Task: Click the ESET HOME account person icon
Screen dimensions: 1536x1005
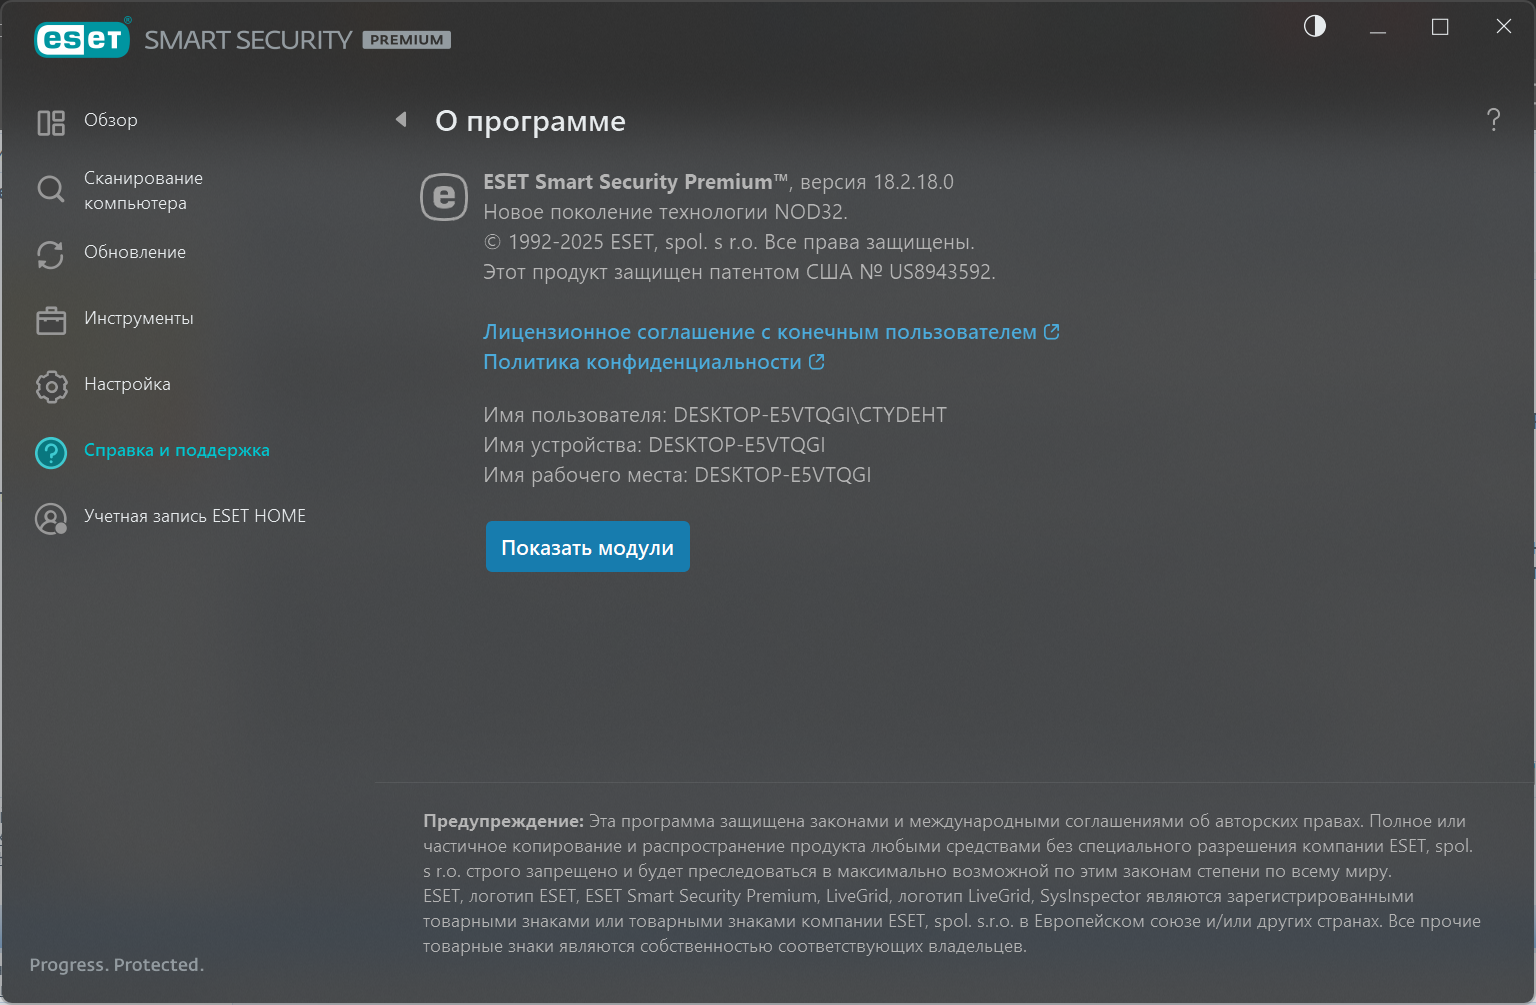Action: [51, 518]
